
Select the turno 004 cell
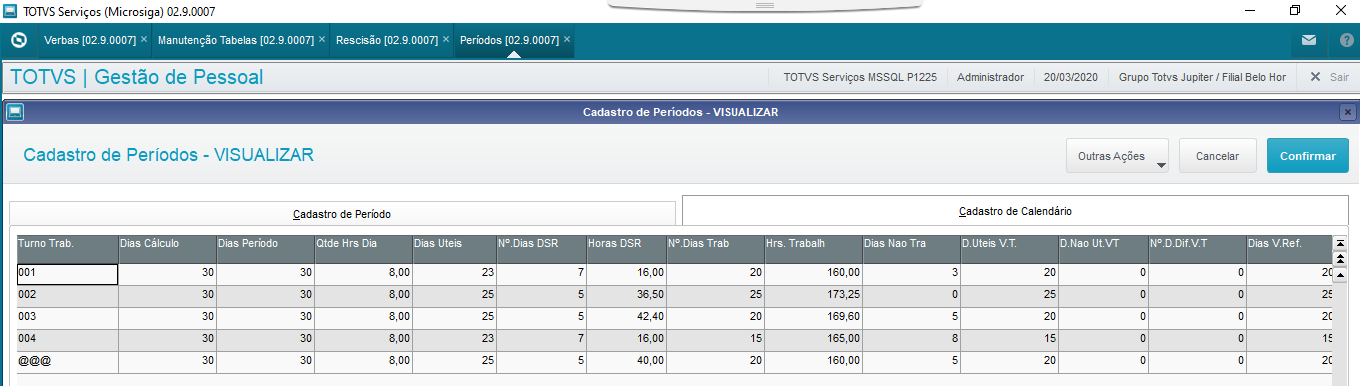[x=67, y=340]
